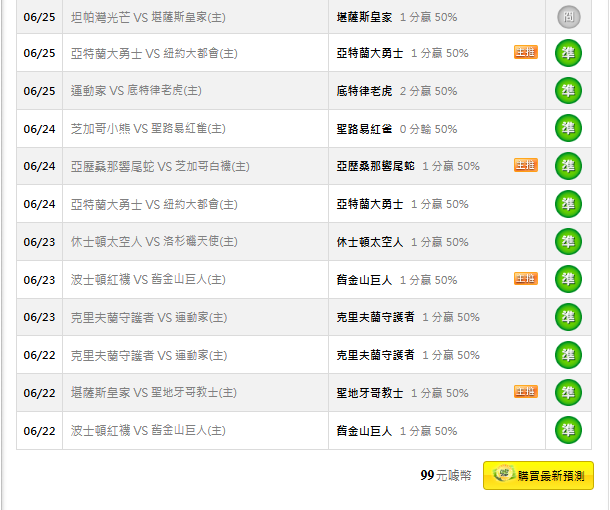
Task: Click prediction 底特律老虎 2分贏 50%
Action: tap(397, 91)
